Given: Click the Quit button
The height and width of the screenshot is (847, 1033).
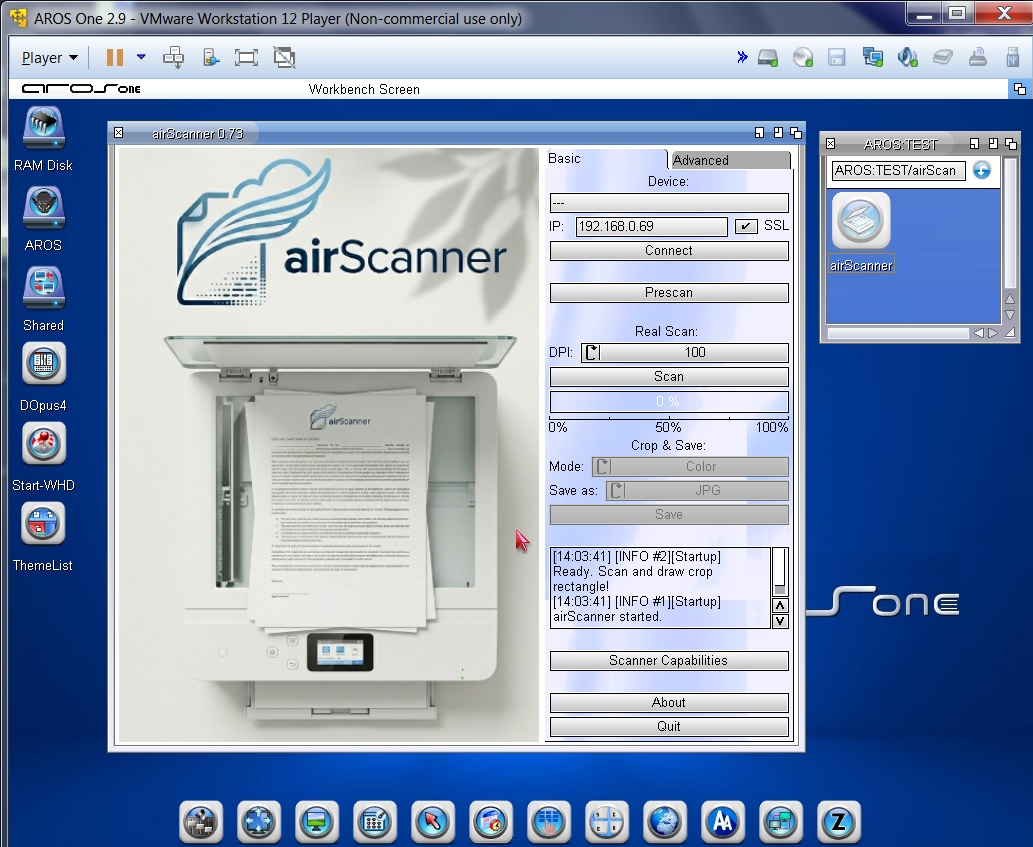Looking at the screenshot, I should point(669,726).
